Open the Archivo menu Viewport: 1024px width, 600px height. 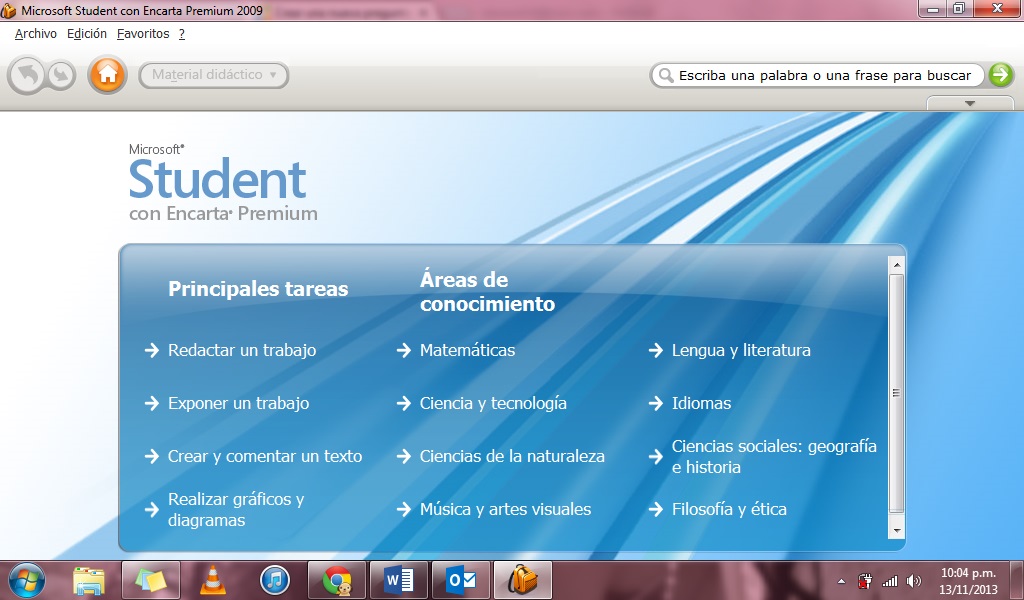tap(36, 34)
